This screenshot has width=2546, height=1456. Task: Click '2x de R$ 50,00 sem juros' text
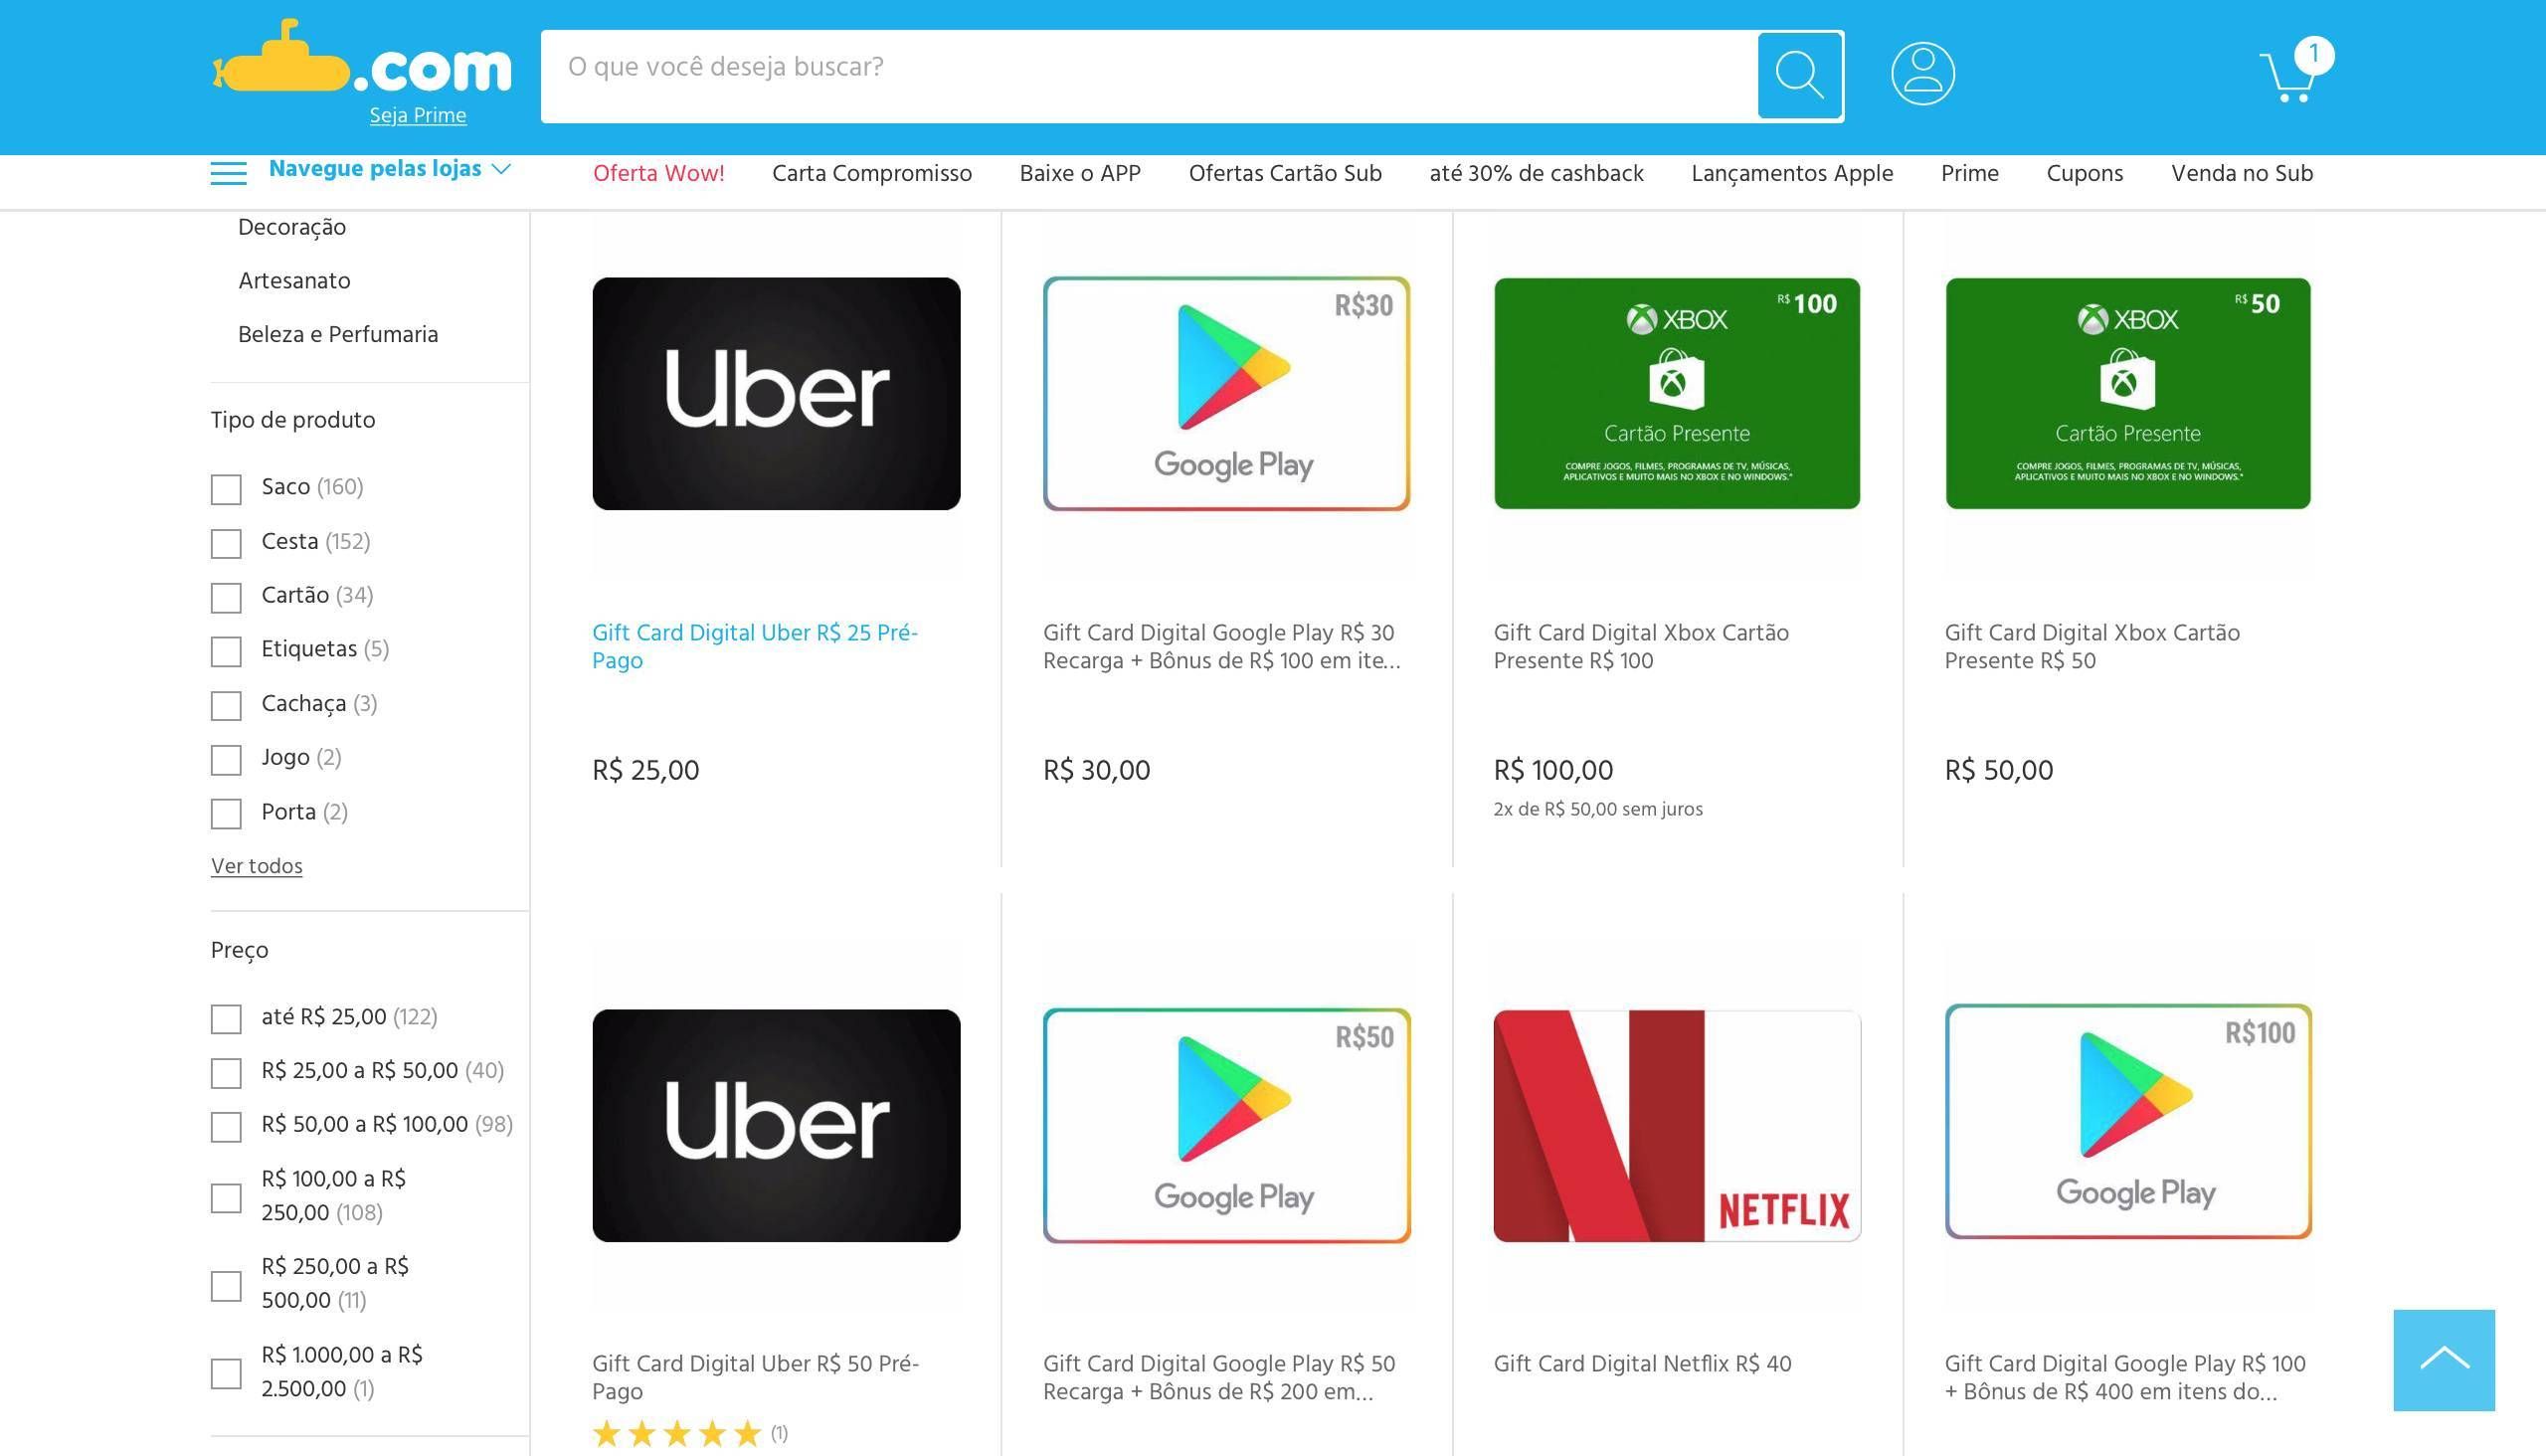click(x=1597, y=809)
